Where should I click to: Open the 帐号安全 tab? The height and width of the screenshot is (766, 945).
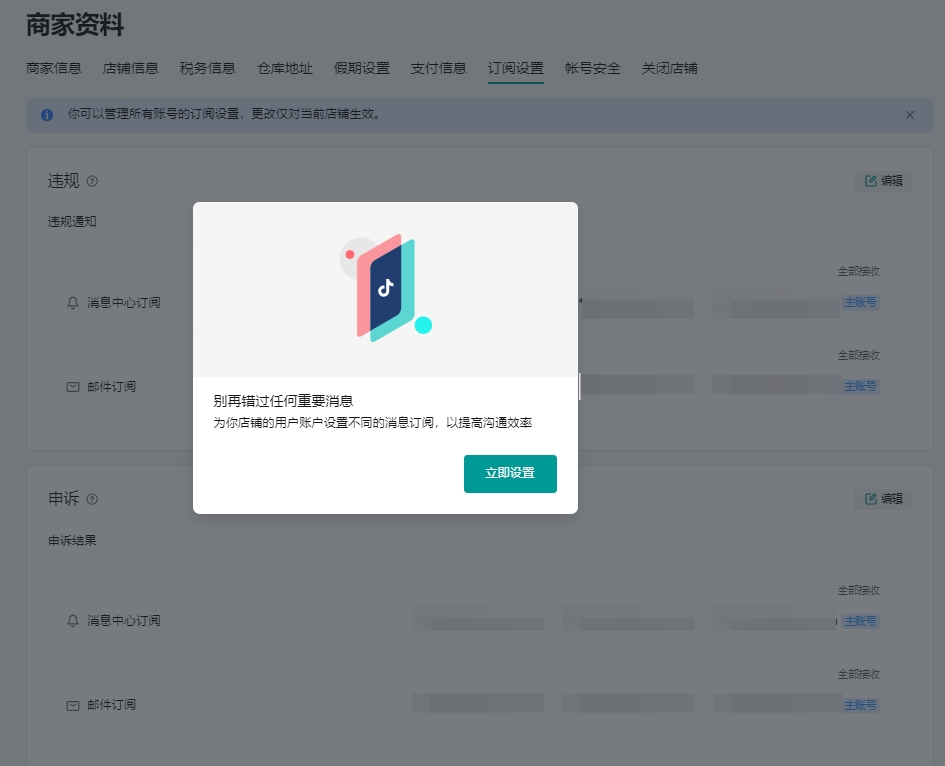[x=593, y=69]
